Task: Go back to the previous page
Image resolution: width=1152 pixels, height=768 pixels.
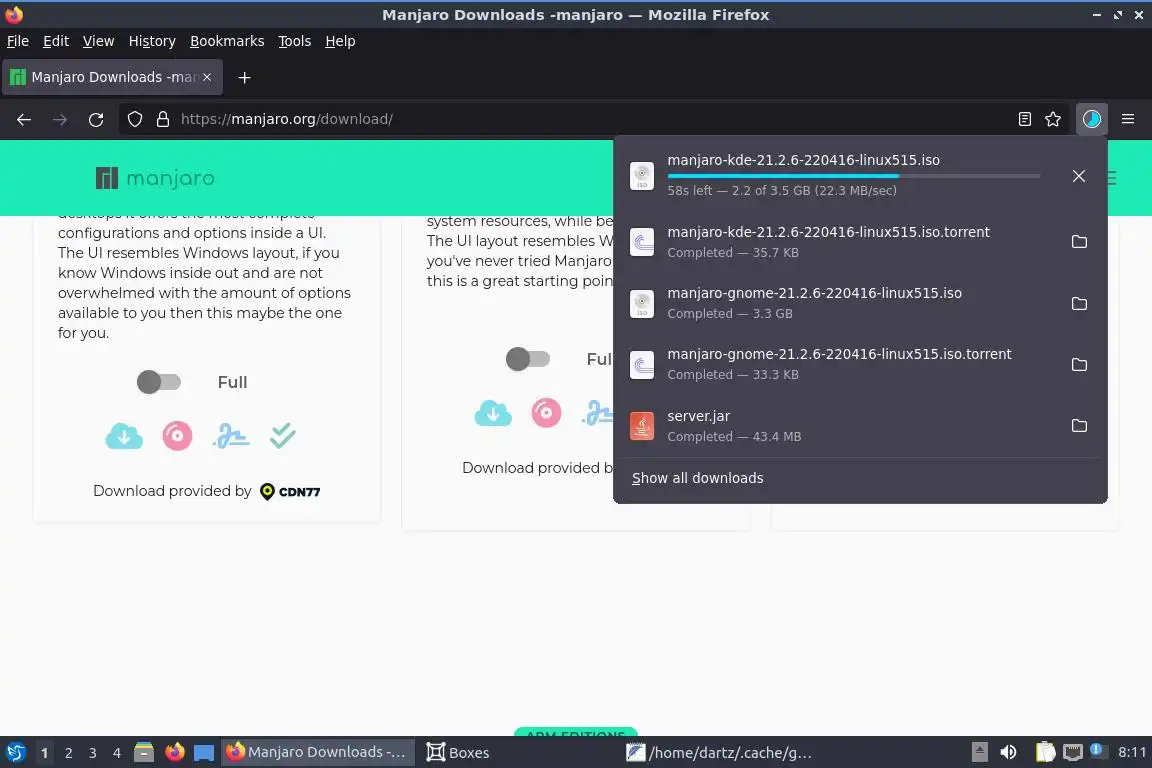Action: click(24, 119)
